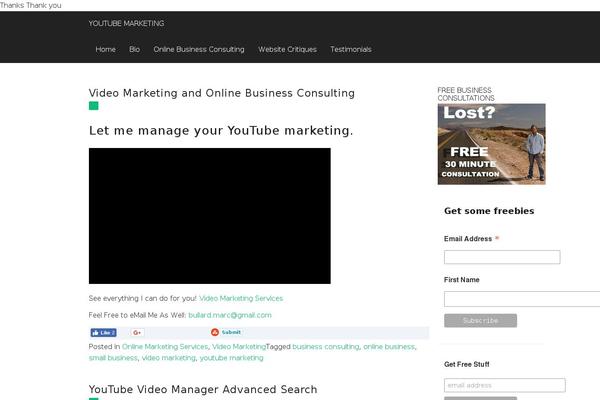Open the small business tag
Image resolution: width=600 pixels, height=400 pixels.
coord(113,358)
